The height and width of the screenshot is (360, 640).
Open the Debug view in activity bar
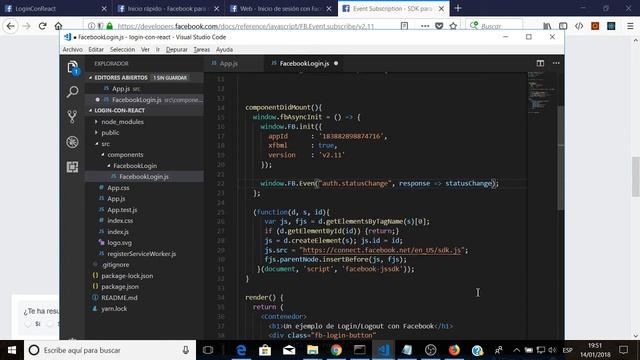click(x=72, y=142)
